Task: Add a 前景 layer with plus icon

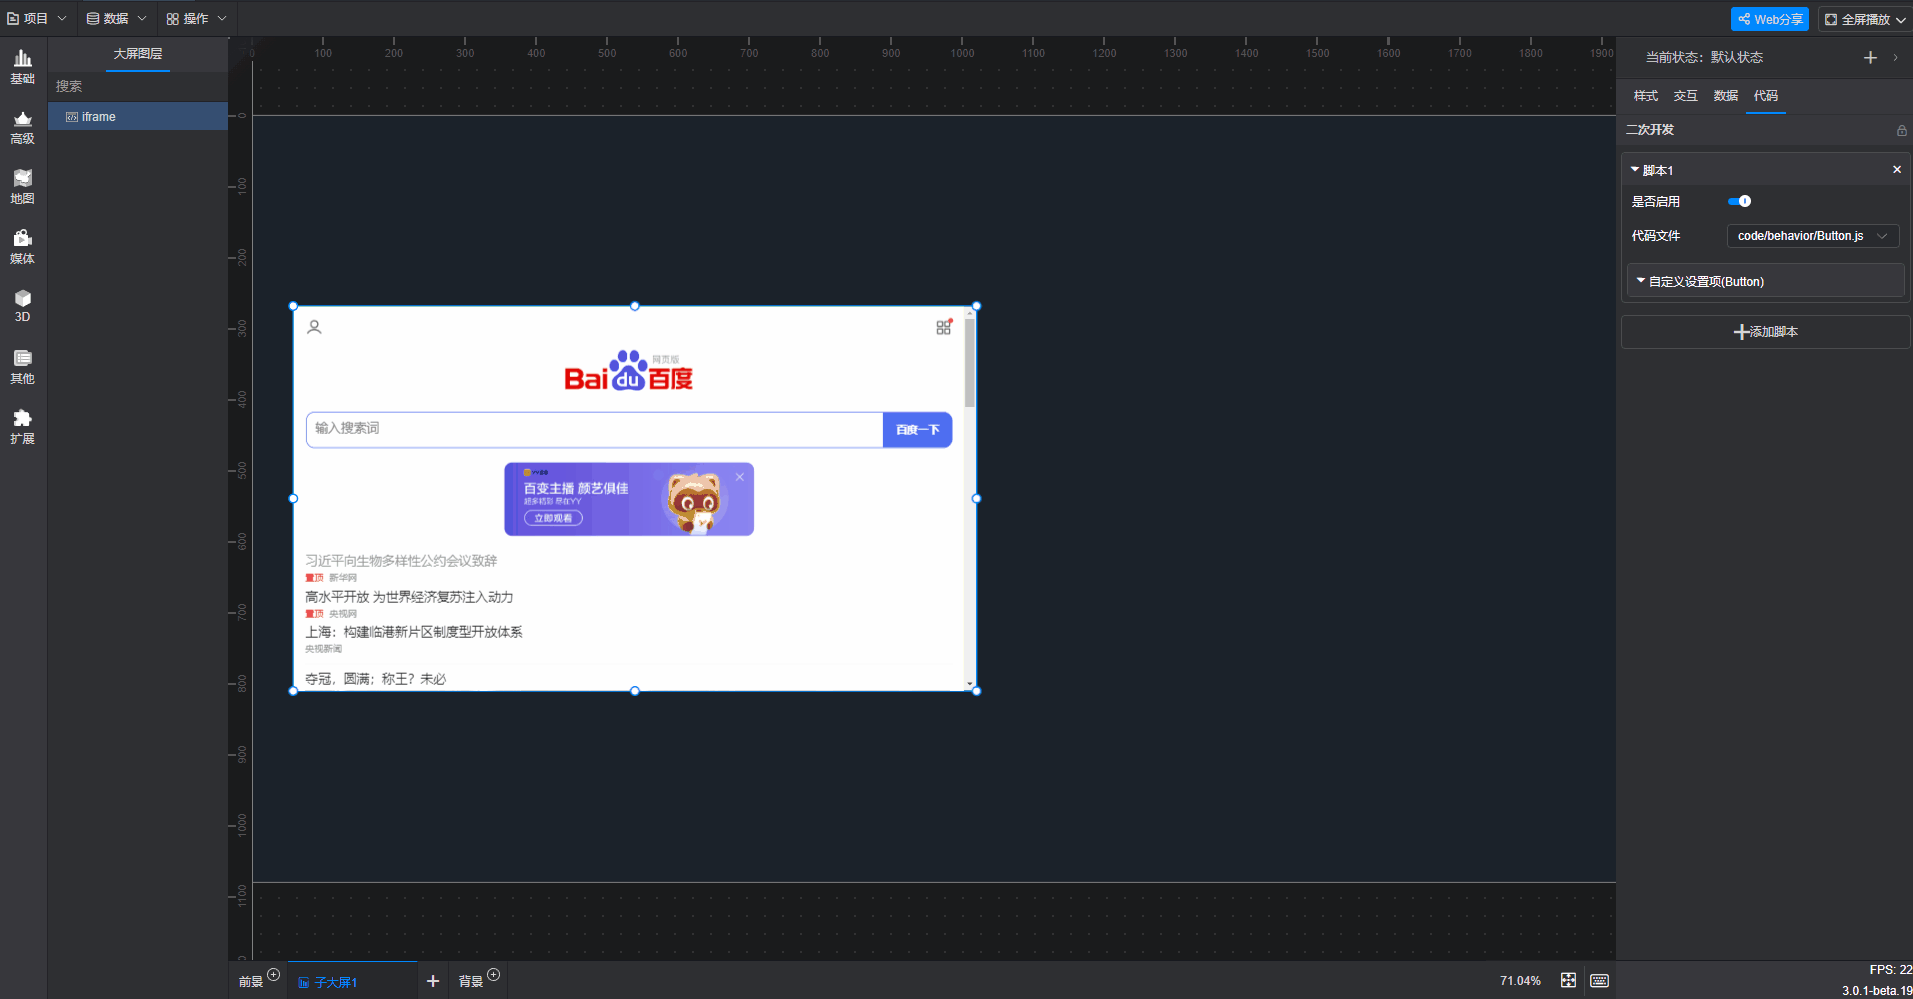Action: (x=273, y=975)
